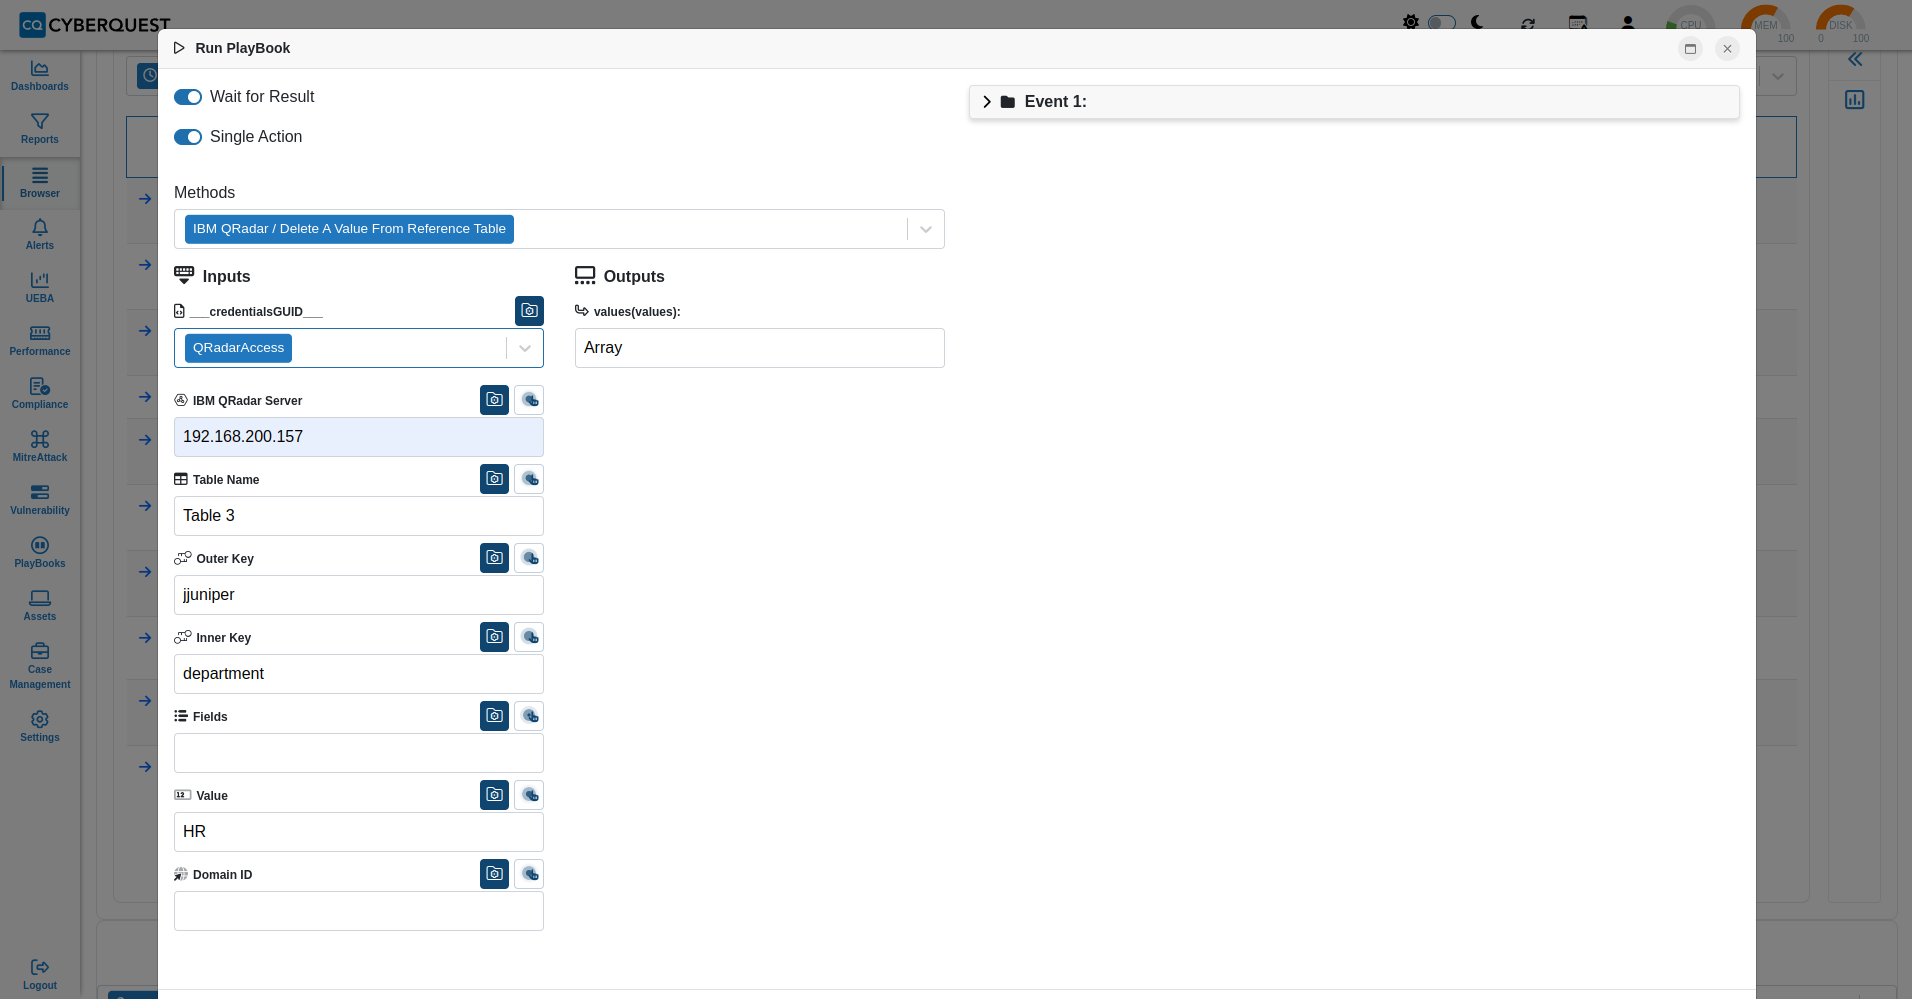Click the sun light-mode icon

[1410, 22]
